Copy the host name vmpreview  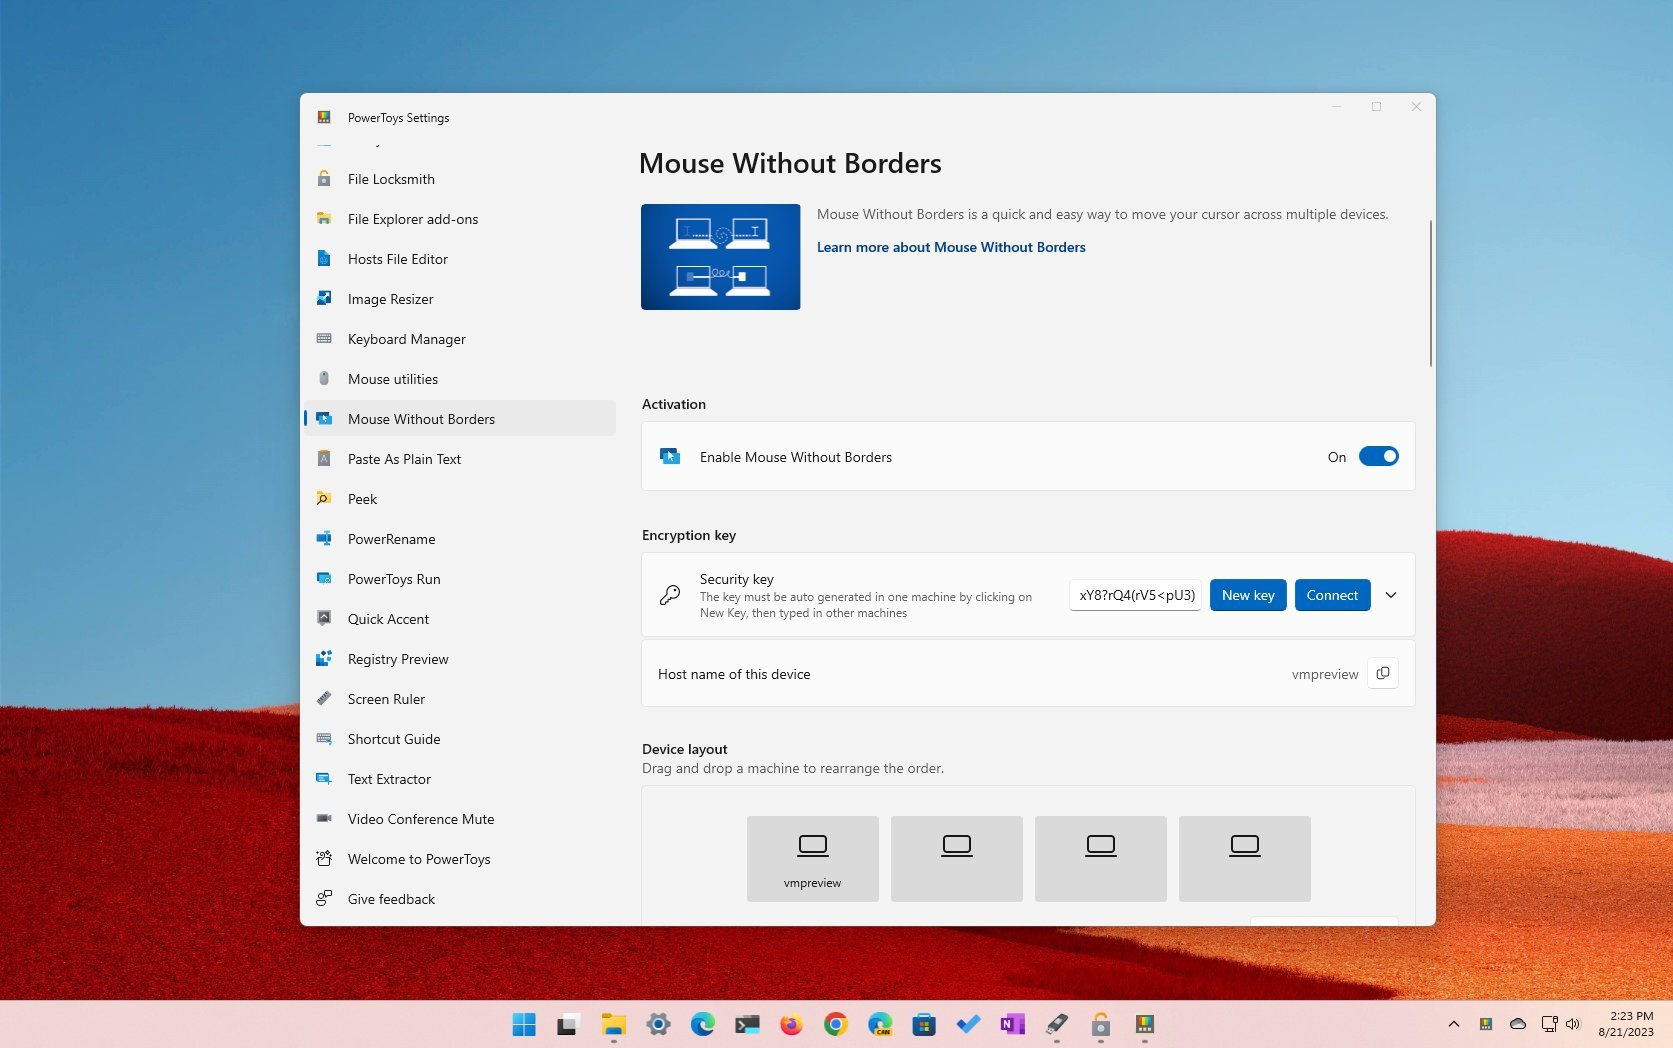pos(1382,673)
